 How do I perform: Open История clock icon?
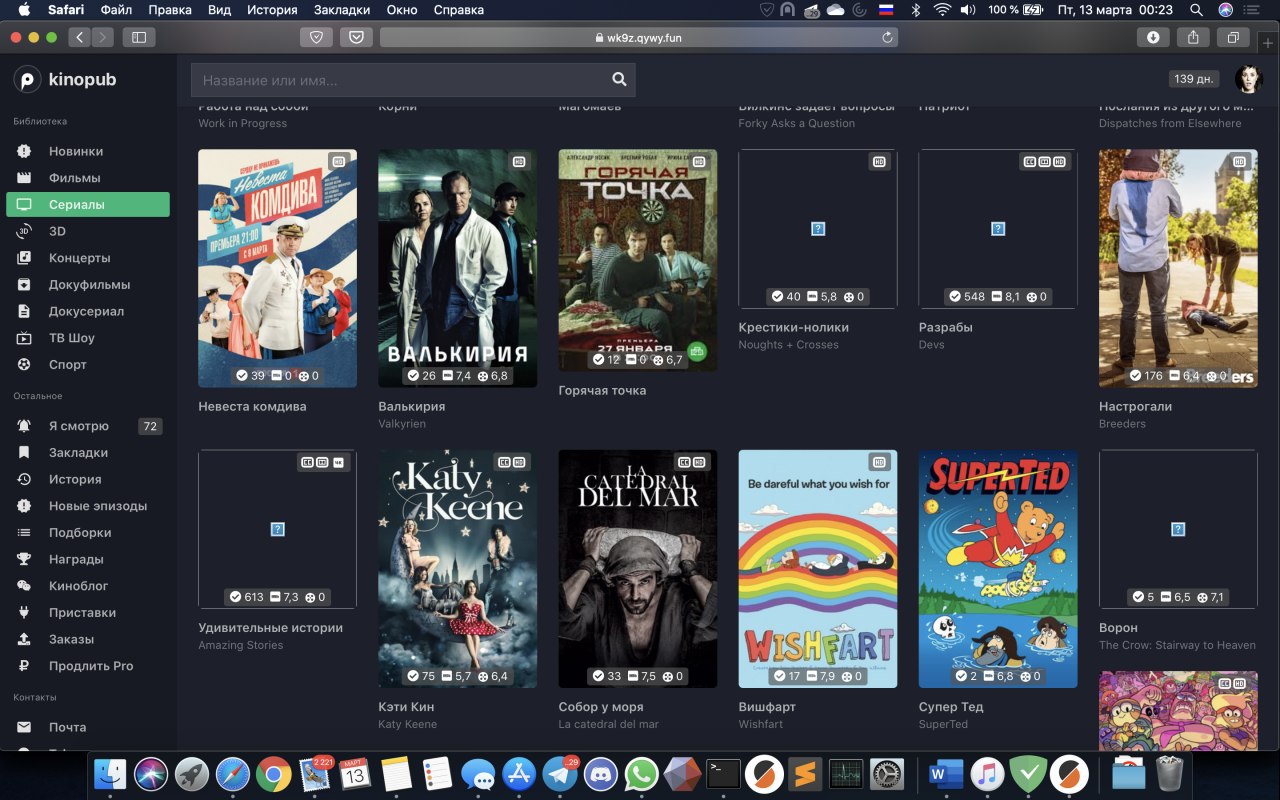point(25,479)
